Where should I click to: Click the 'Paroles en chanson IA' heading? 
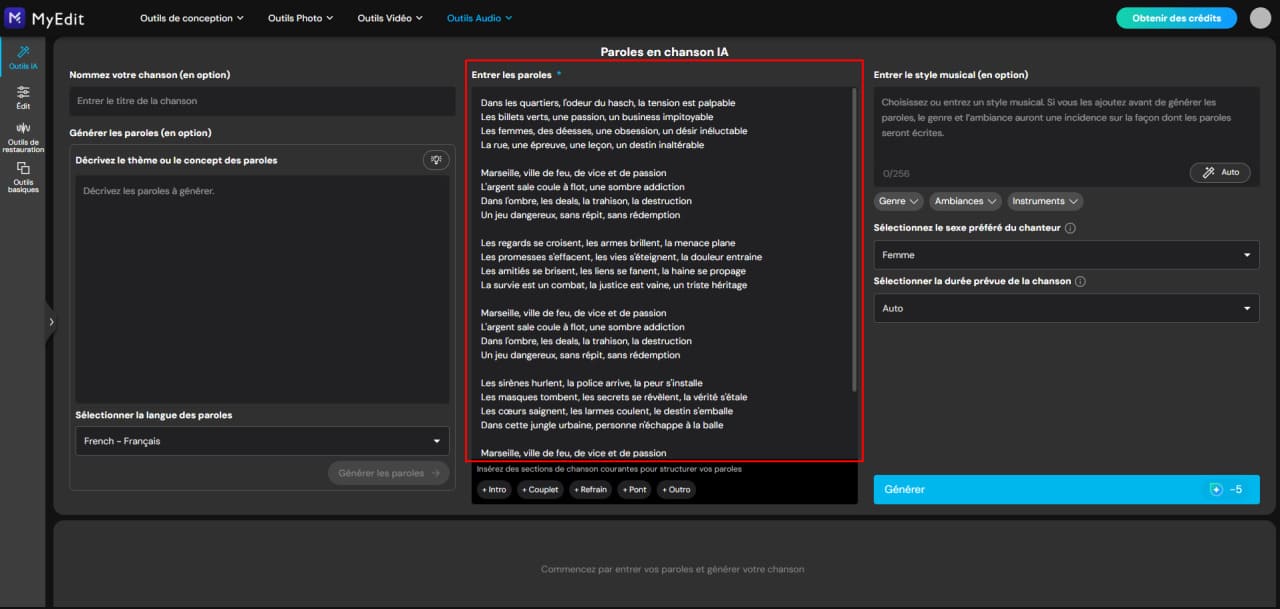tap(664, 52)
